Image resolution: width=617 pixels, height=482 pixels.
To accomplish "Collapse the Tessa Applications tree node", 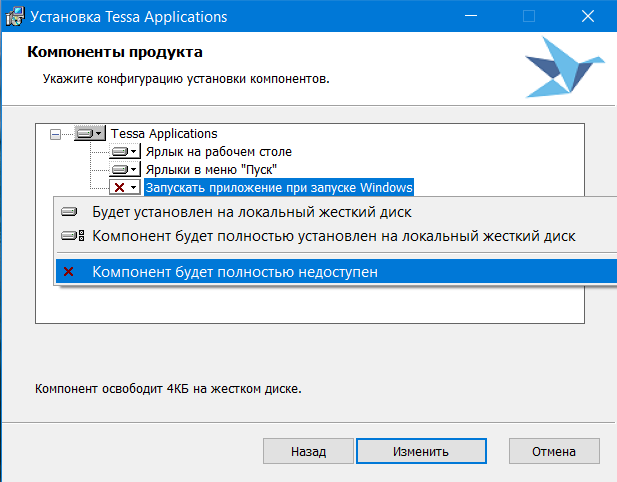I will pyautogui.click(x=55, y=135).
